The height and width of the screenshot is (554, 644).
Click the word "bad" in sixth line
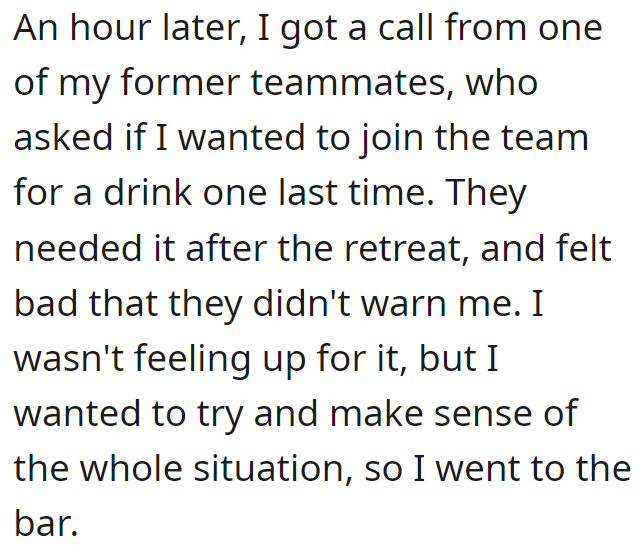coord(46,303)
